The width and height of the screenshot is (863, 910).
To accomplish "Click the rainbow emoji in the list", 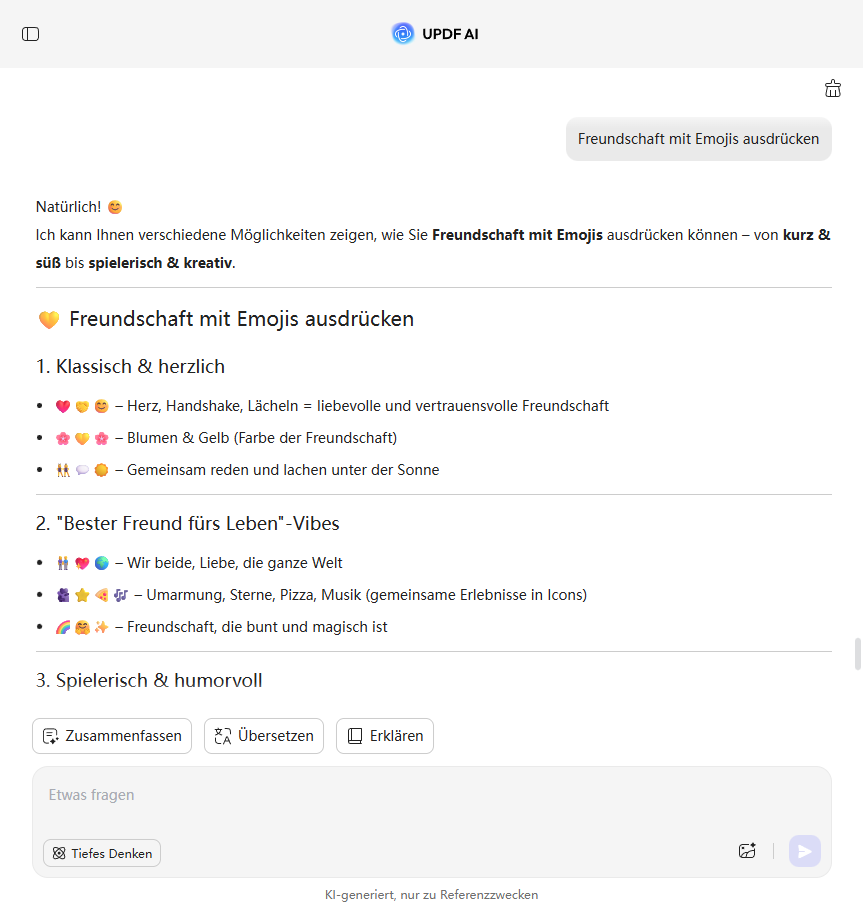I will [63, 627].
